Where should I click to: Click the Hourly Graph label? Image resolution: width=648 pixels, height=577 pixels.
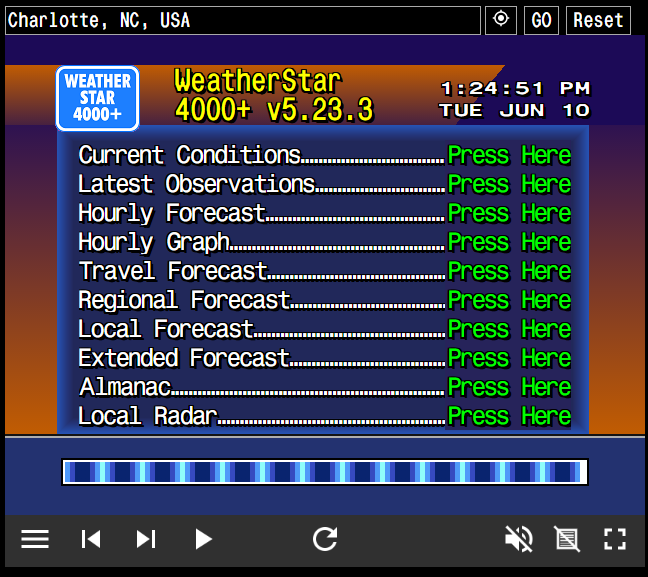[x=154, y=242]
